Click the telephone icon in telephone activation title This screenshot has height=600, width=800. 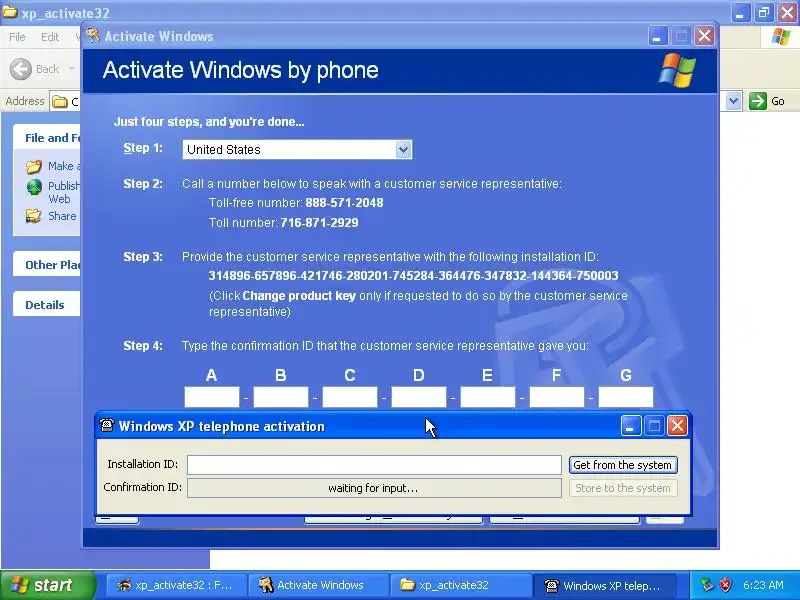(x=107, y=425)
